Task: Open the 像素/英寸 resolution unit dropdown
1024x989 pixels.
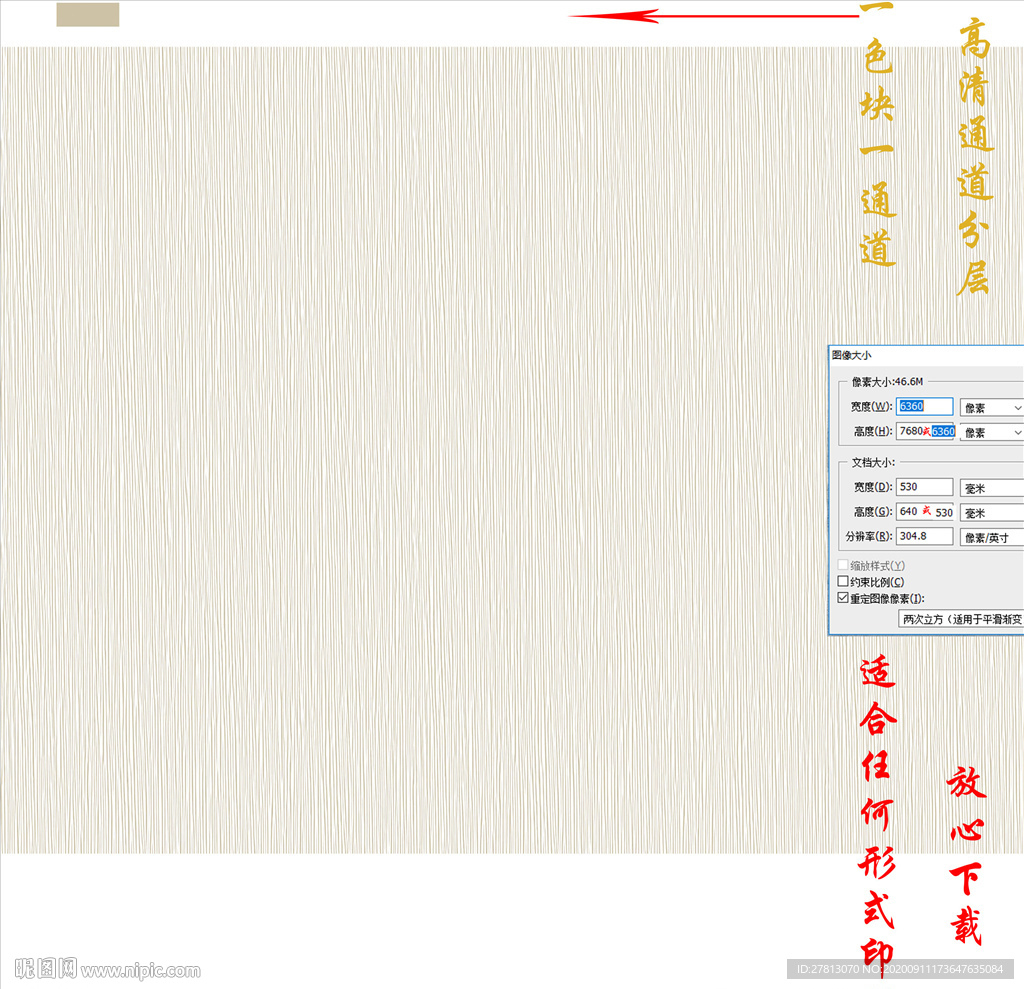Action: click(x=991, y=538)
